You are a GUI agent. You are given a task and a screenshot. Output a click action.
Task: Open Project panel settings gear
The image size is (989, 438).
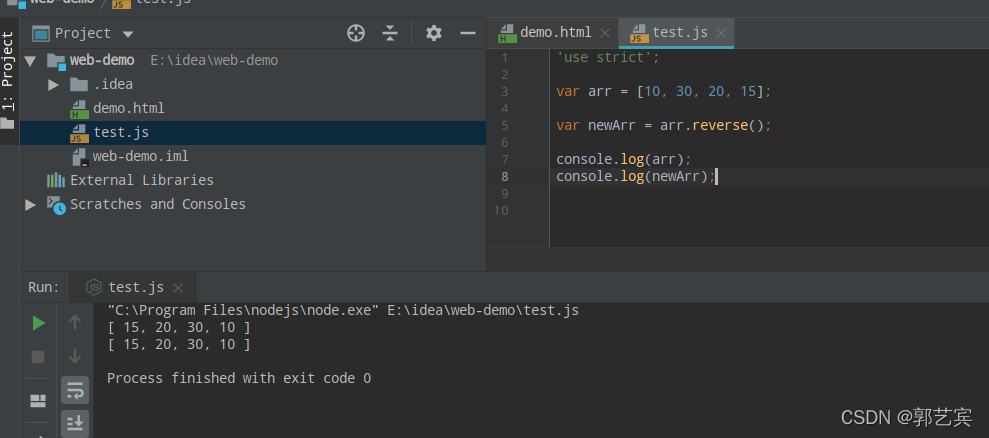433,33
